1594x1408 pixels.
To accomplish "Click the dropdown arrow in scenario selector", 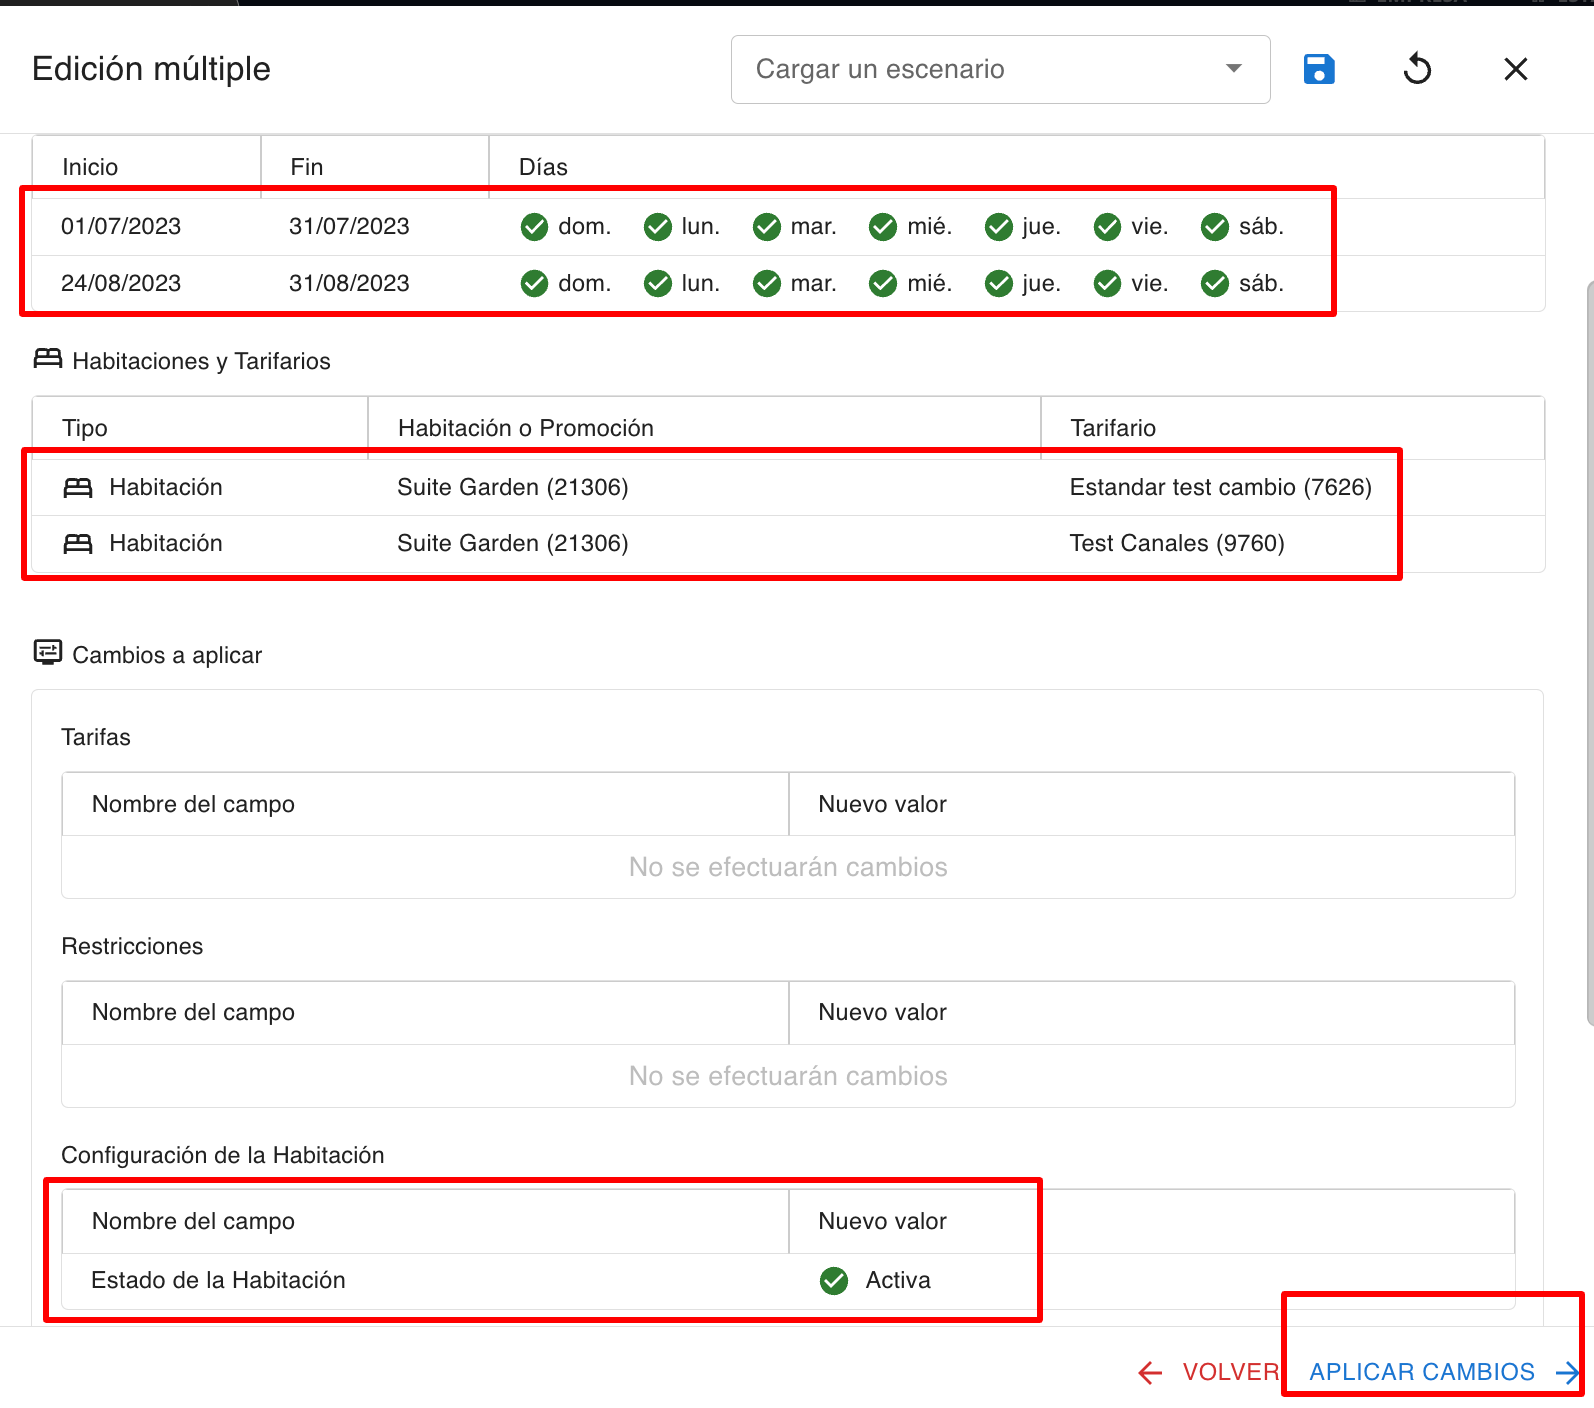I will (x=1234, y=69).
